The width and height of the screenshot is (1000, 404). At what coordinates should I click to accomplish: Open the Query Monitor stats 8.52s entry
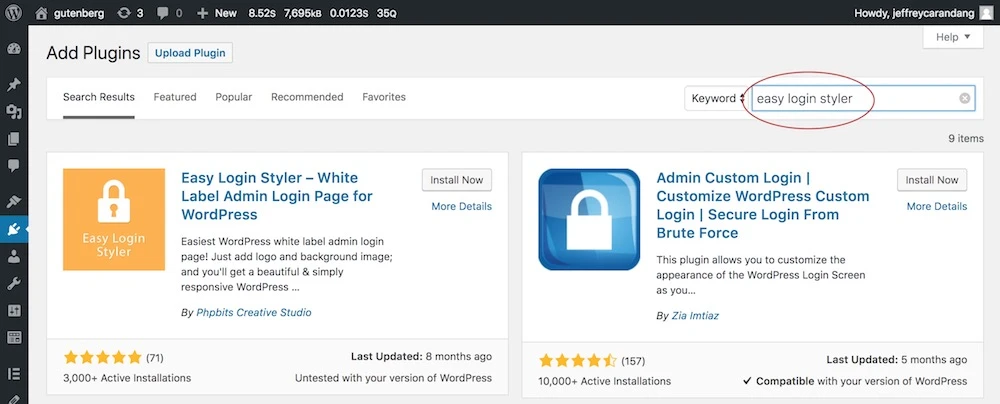pyautogui.click(x=261, y=13)
